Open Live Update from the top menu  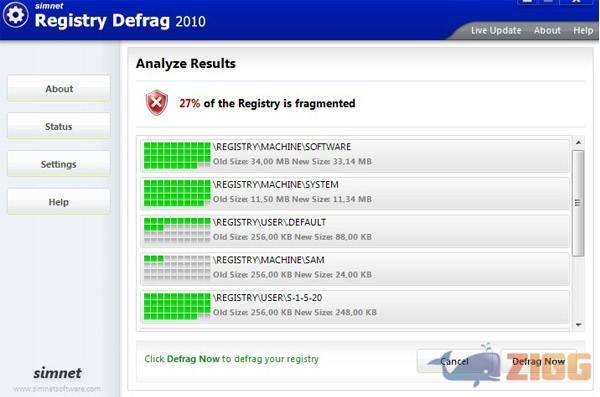[496, 30]
